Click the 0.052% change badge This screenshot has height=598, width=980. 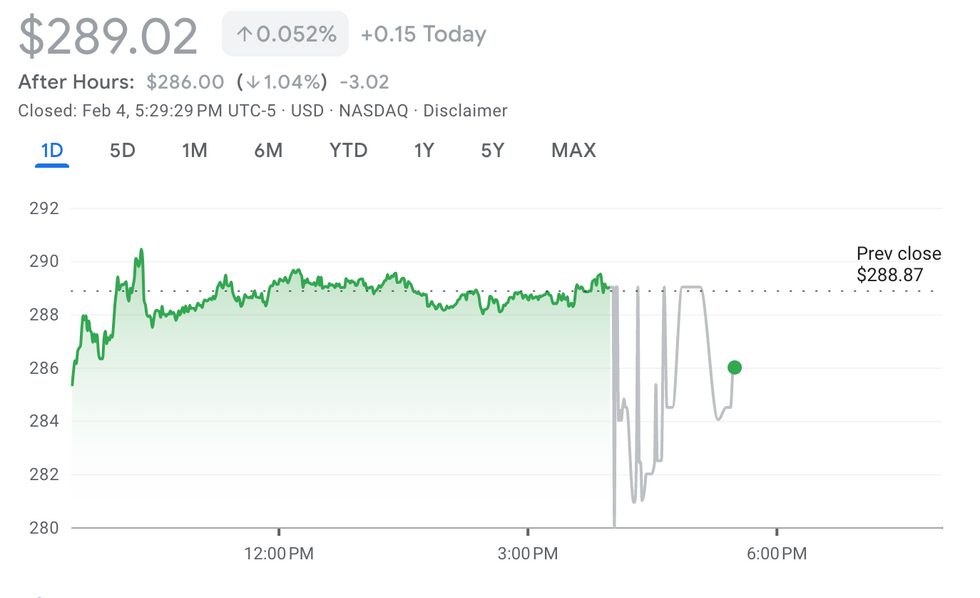click(x=286, y=34)
